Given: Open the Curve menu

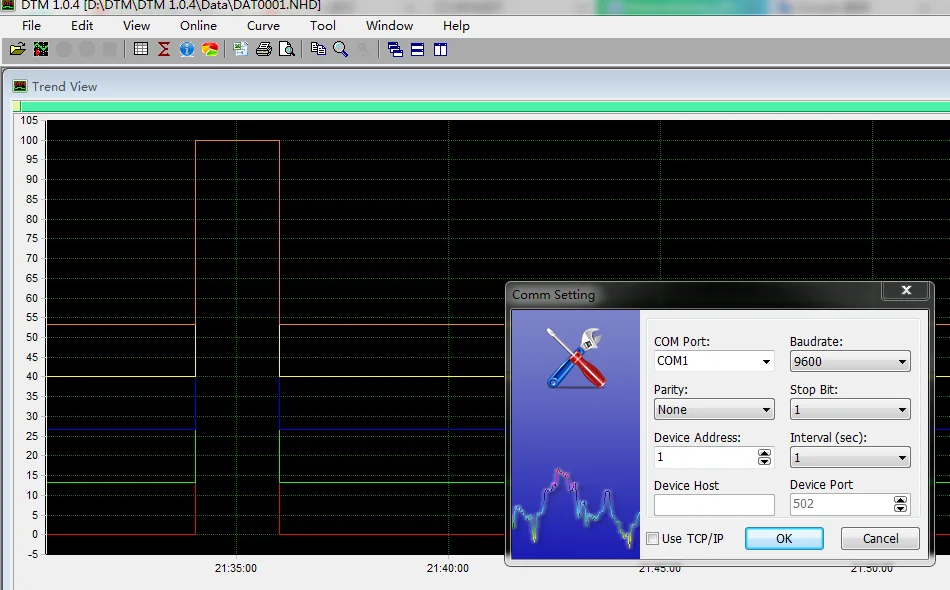Looking at the screenshot, I should click(x=263, y=25).
